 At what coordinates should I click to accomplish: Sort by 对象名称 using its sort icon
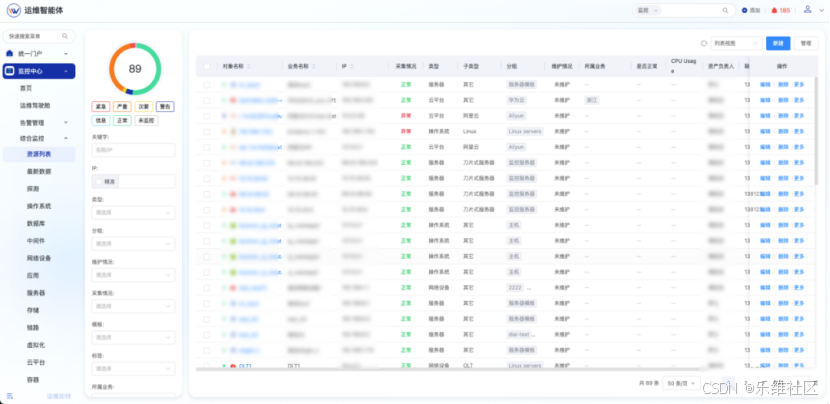coord(249,66)
